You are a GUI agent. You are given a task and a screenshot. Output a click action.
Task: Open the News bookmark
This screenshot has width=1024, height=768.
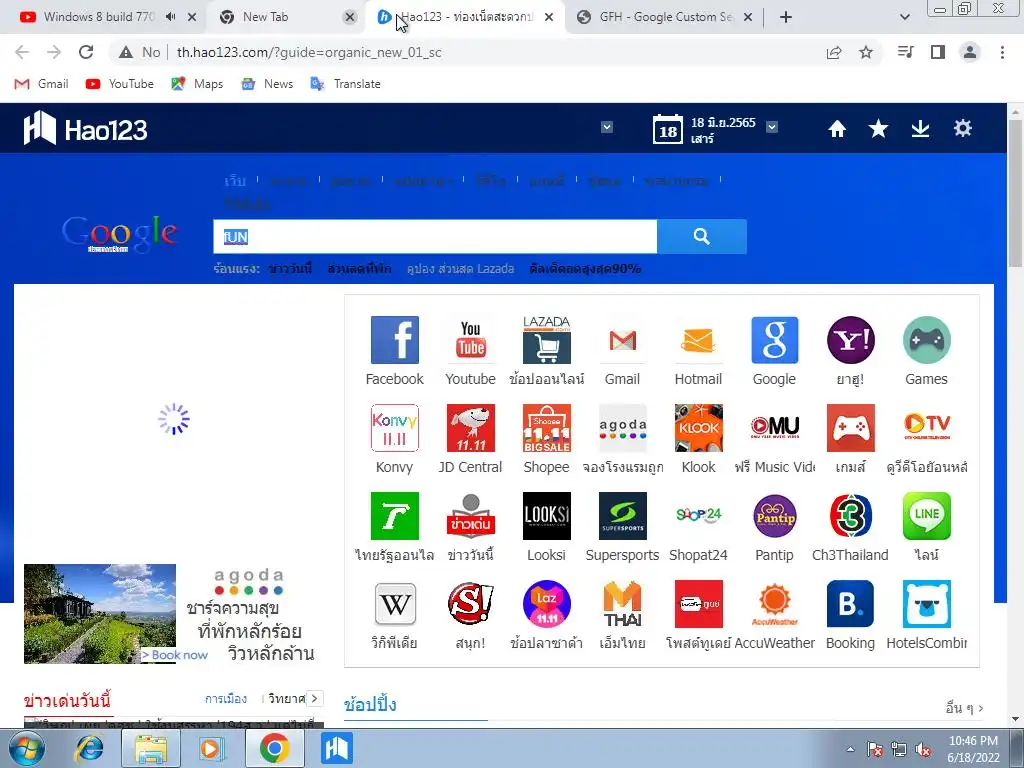coord(267,84)
